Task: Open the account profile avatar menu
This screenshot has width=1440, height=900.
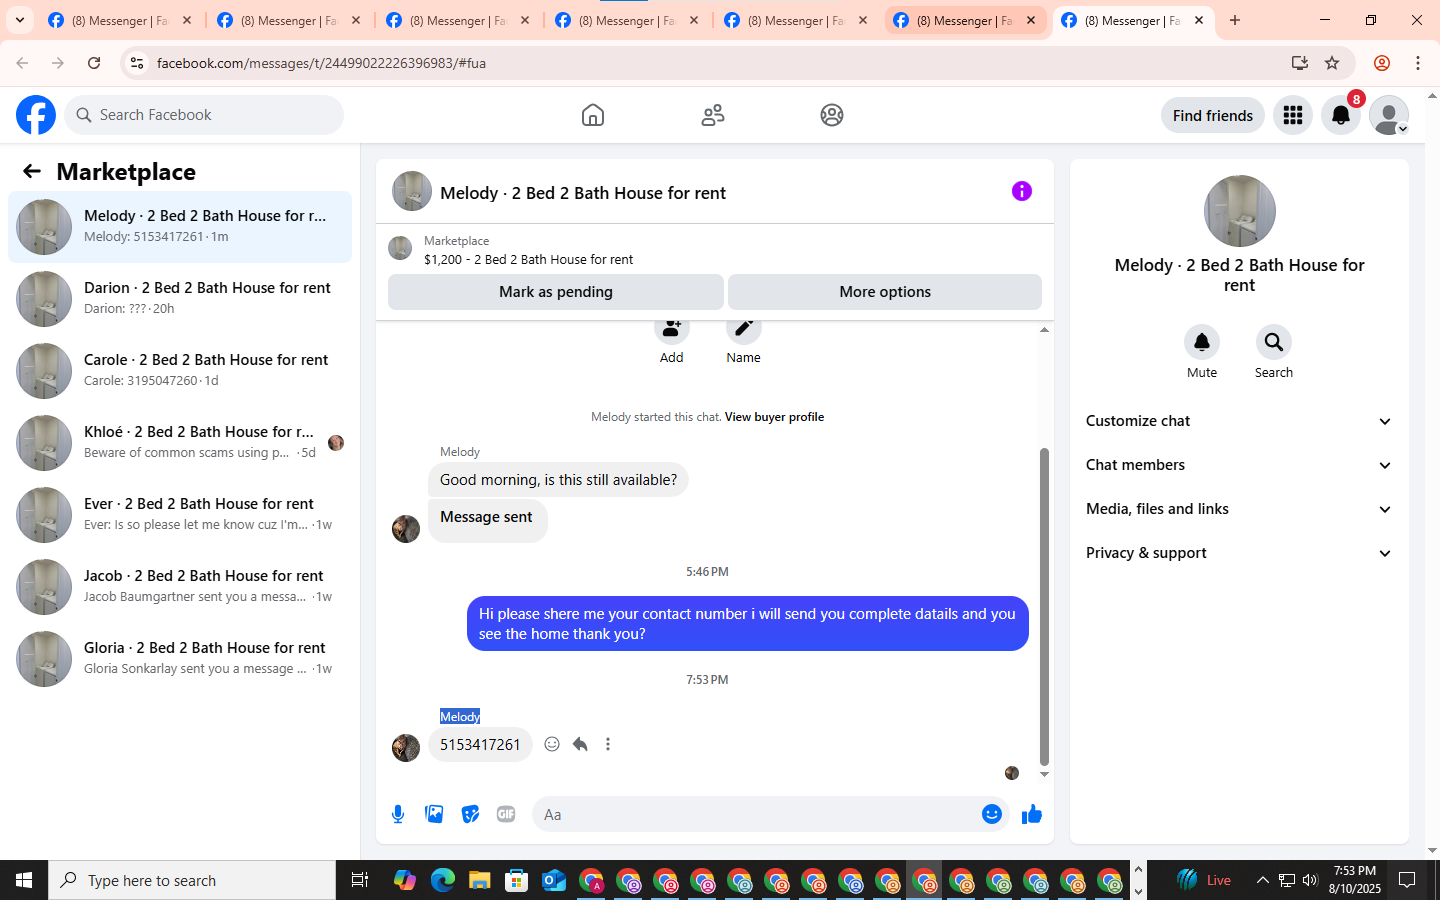Action: coord(1389,115)
